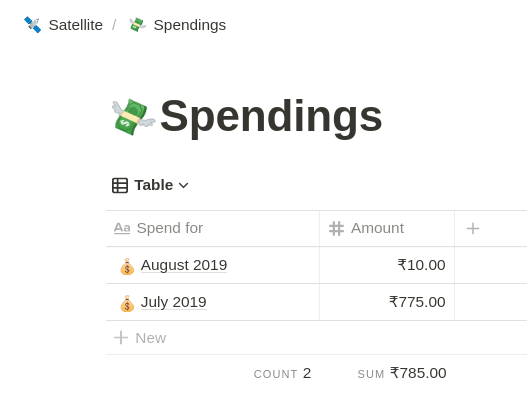Screen dimensions: 527x420
Task: Click the satellite icon in breadcrumb
Action: (33, 25)
